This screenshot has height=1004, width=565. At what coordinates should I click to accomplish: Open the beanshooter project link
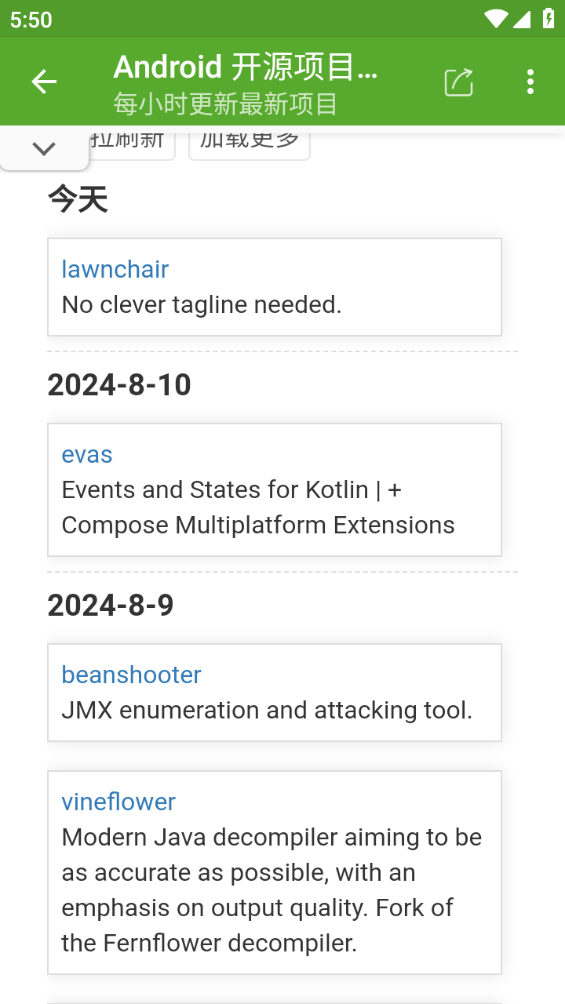[131, 675]
